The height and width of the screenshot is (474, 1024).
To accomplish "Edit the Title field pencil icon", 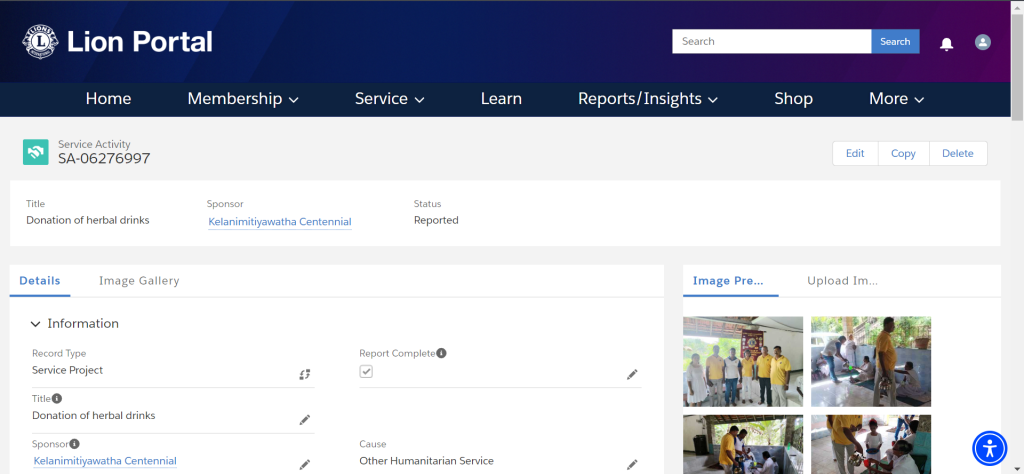I will 305,420.
